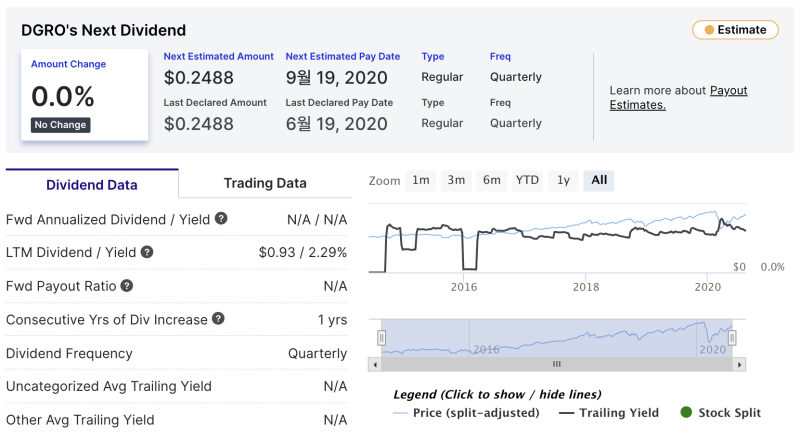Click the Uncategorized Avg Trailing Yield label
The image size is (800, 439).
pyautogui.click(x=109, y=386)
